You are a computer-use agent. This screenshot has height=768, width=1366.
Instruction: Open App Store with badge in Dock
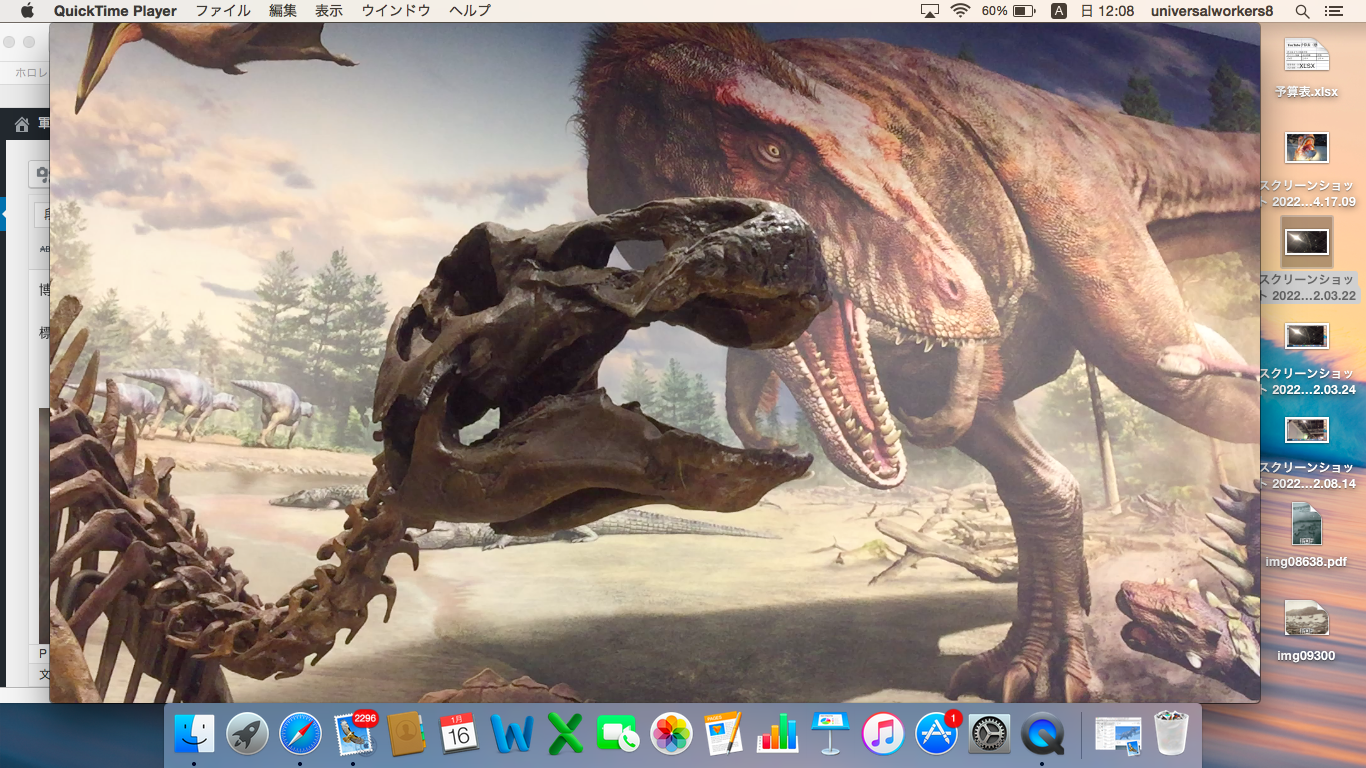click(936, 735)
